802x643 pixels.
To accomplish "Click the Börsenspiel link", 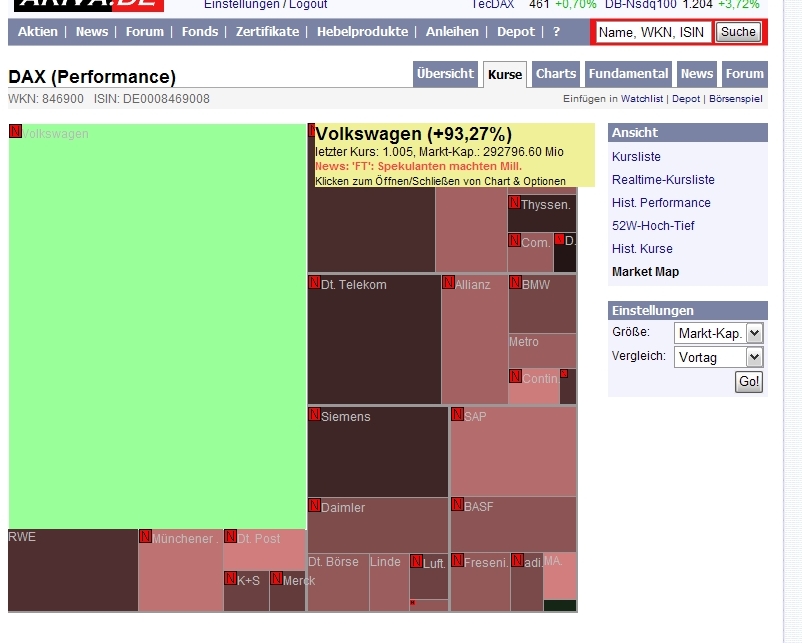I will [736, 99].
